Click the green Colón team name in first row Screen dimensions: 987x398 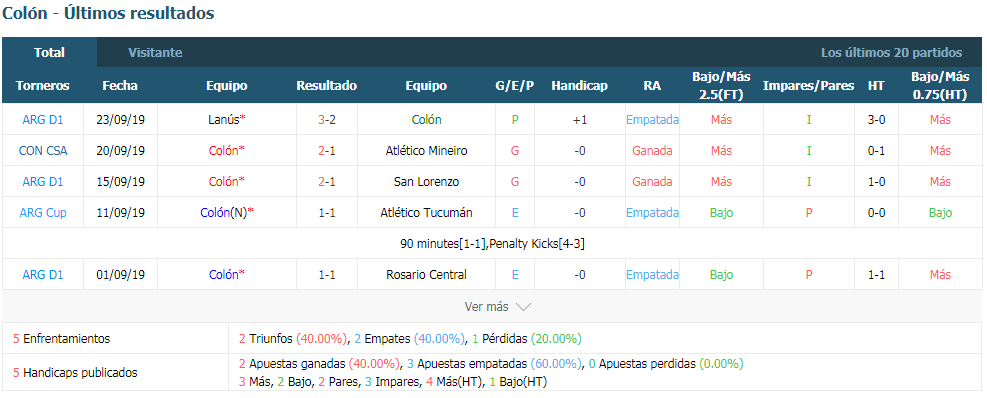[x=426, y=120]
